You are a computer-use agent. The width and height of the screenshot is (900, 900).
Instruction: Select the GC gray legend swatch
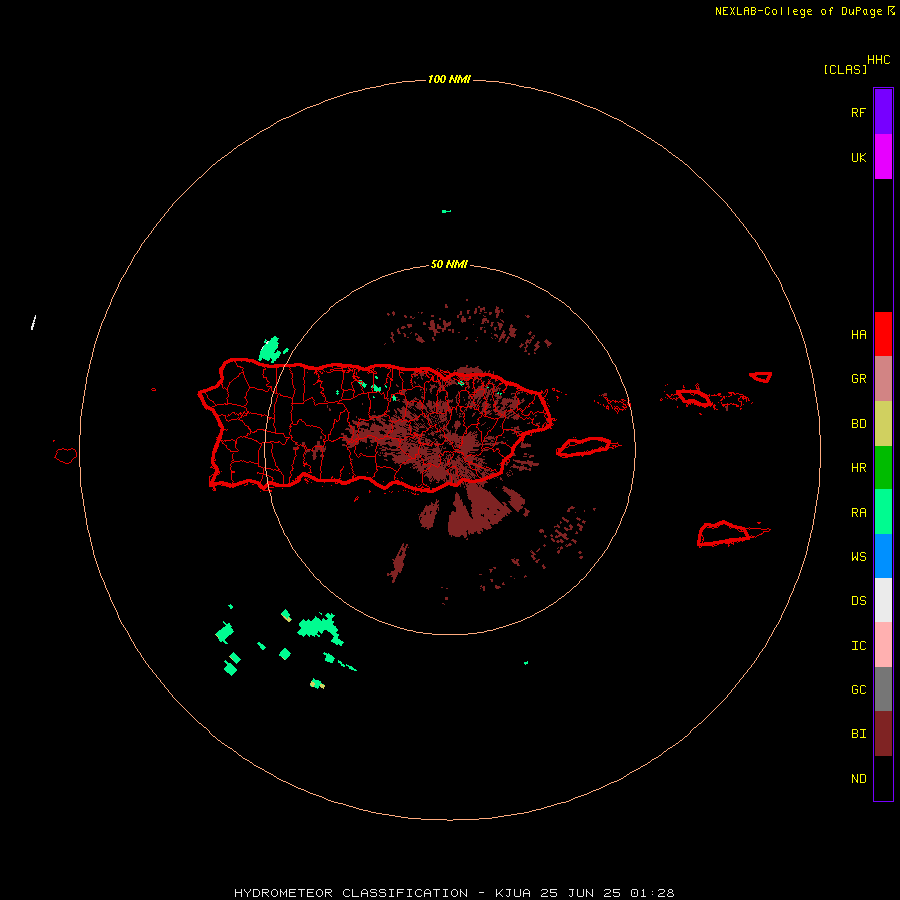tap(883, 689)
